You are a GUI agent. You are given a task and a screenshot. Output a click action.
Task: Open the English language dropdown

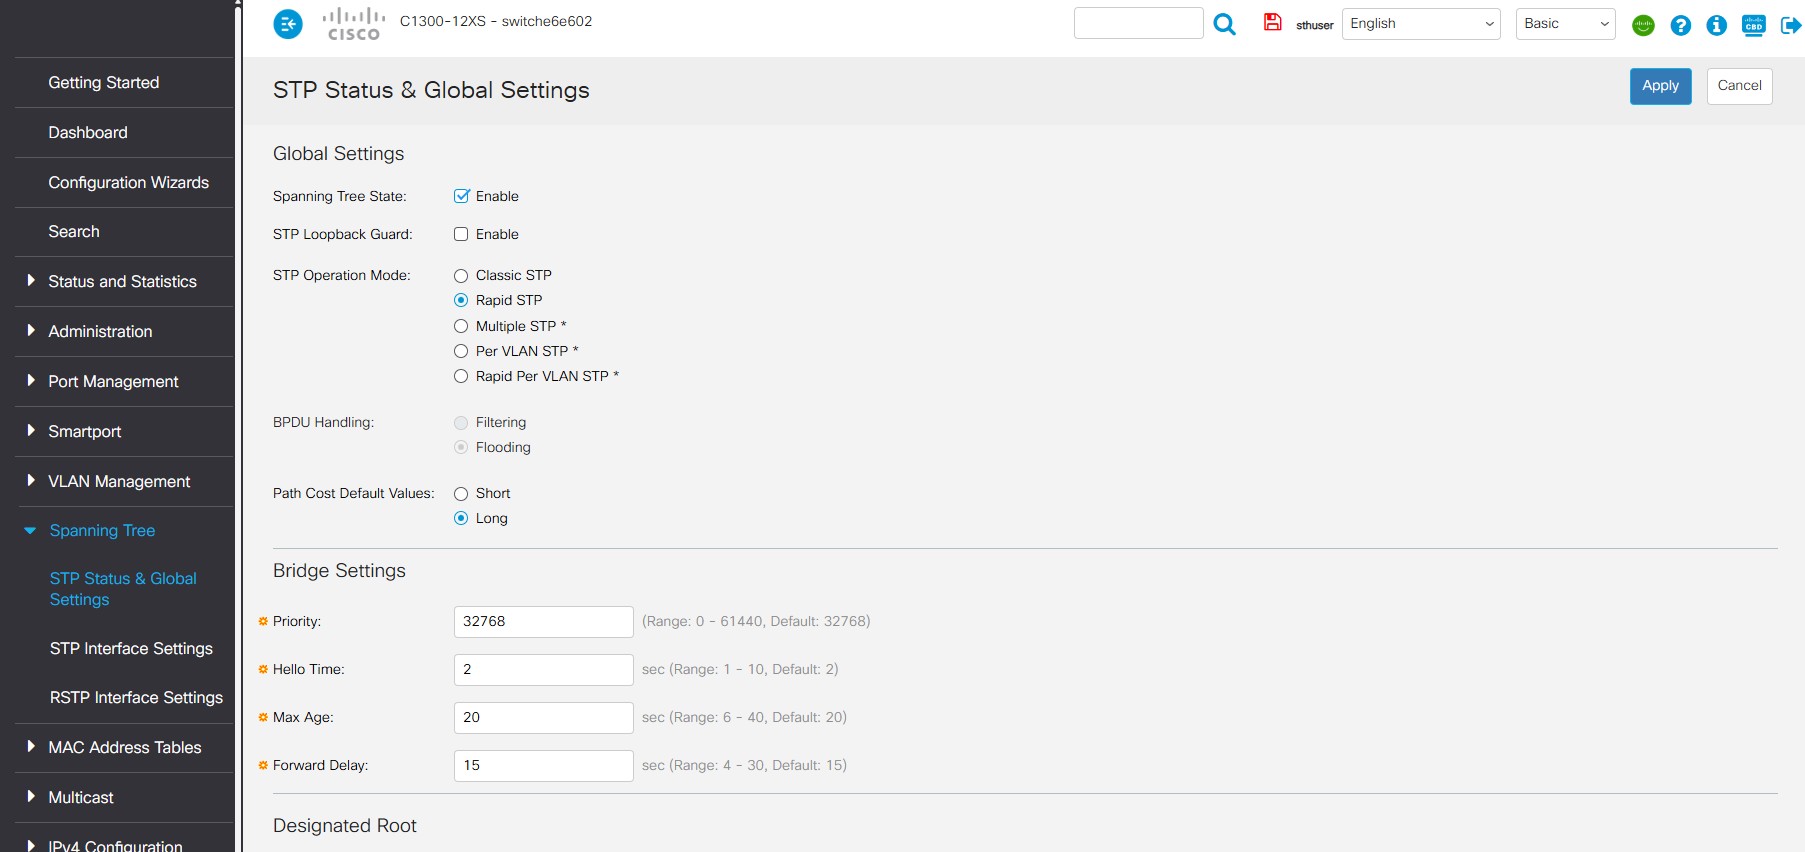[1421, 24]
